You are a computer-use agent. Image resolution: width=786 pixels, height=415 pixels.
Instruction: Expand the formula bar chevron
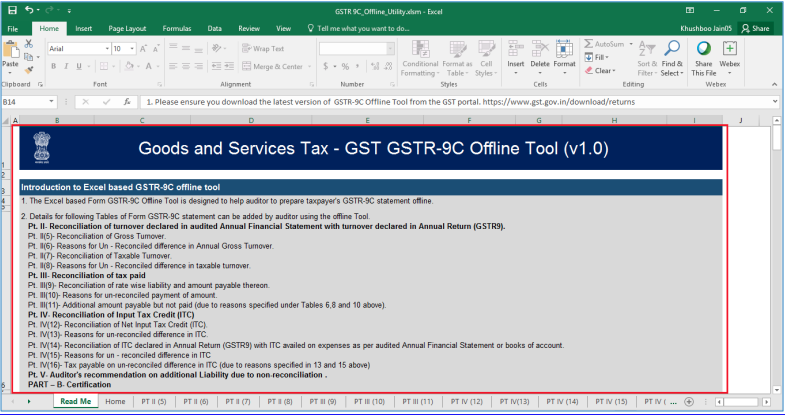pyautogui.click(x=775, y=101)
